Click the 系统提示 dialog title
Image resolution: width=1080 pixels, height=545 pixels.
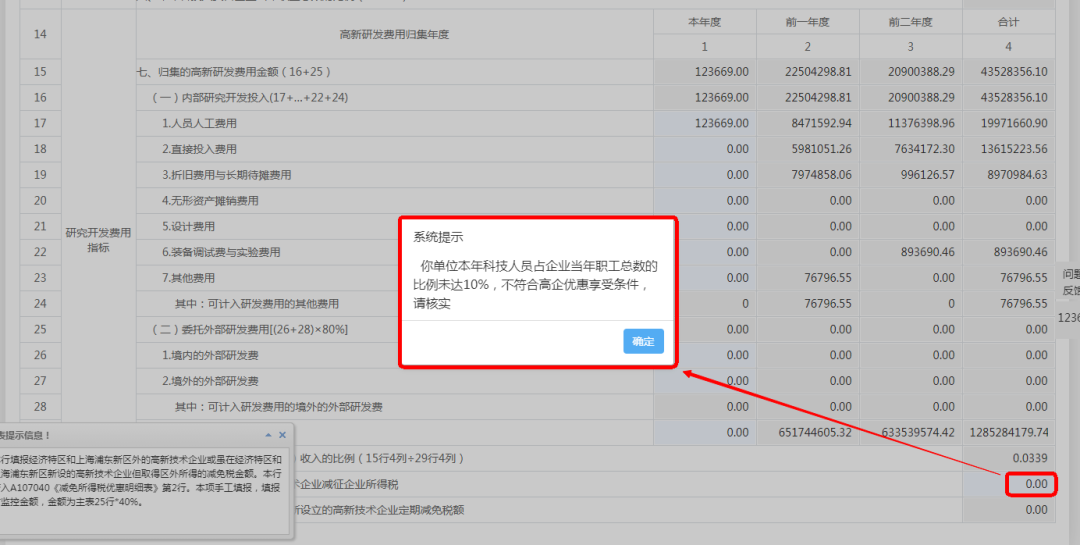click(x=438, y=238)
